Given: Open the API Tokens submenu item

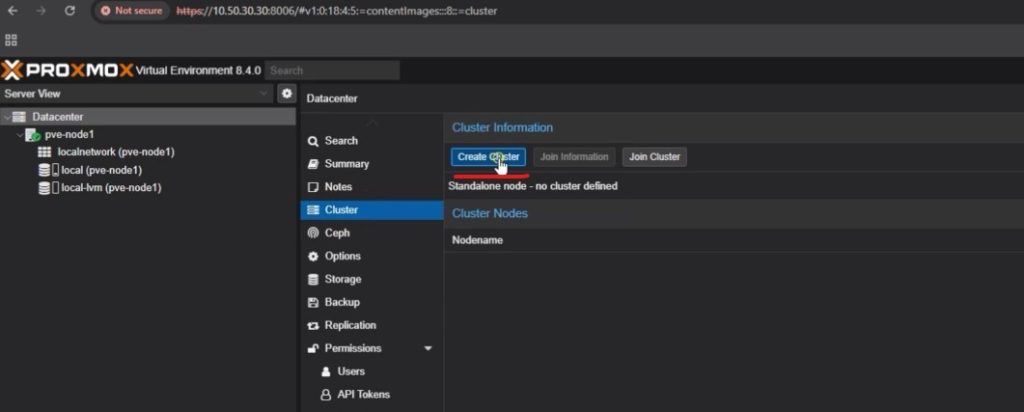Looking at the screenshot, I should coord(372,394).
